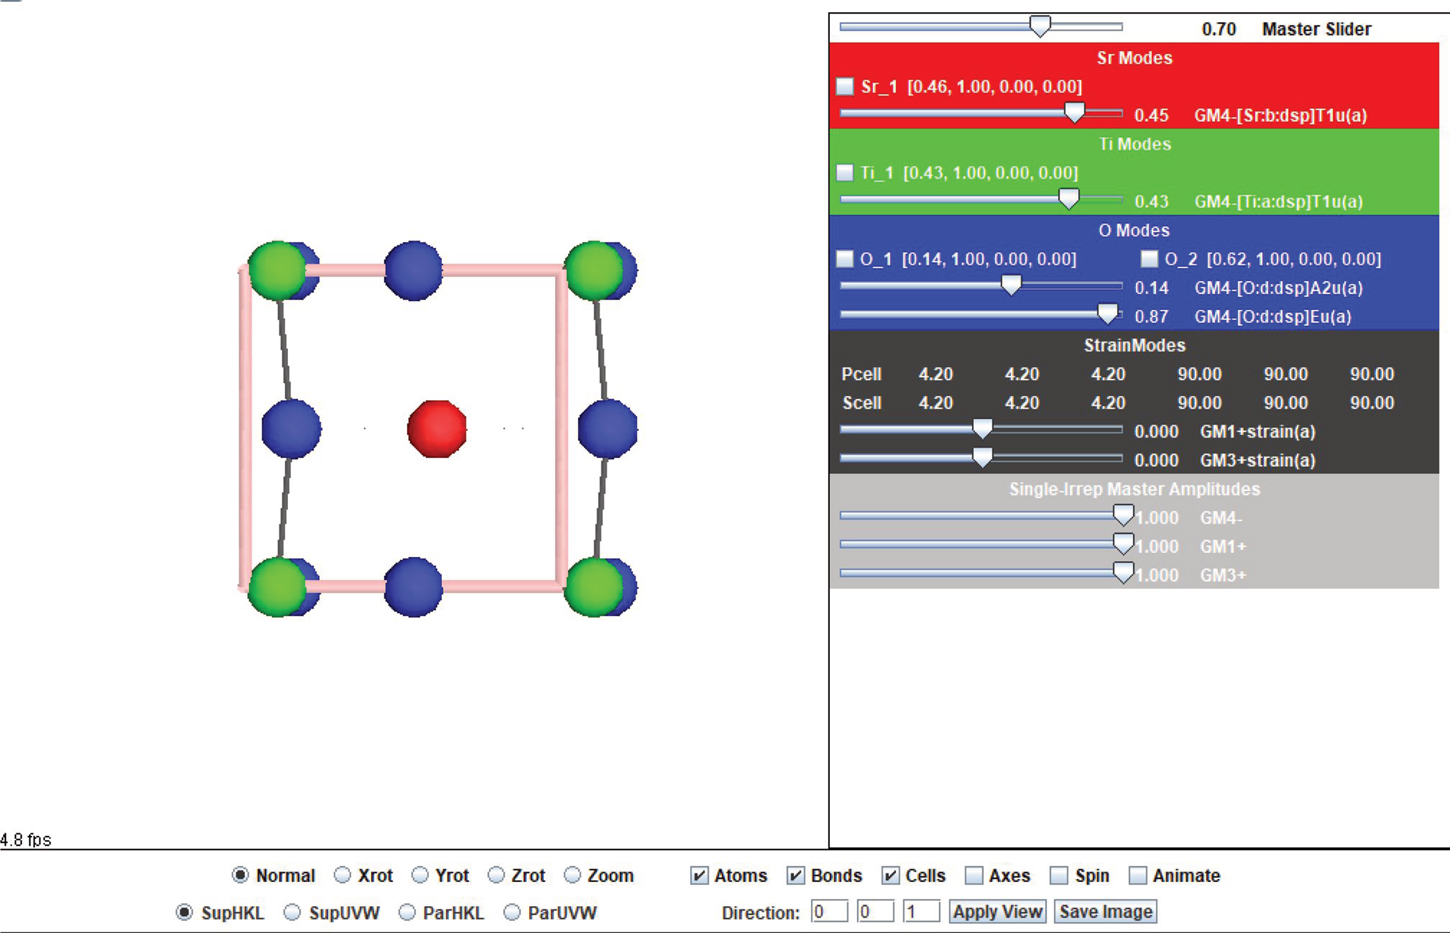Click the Apply View button
The image size is (1450, 933).
coord(997,912)
